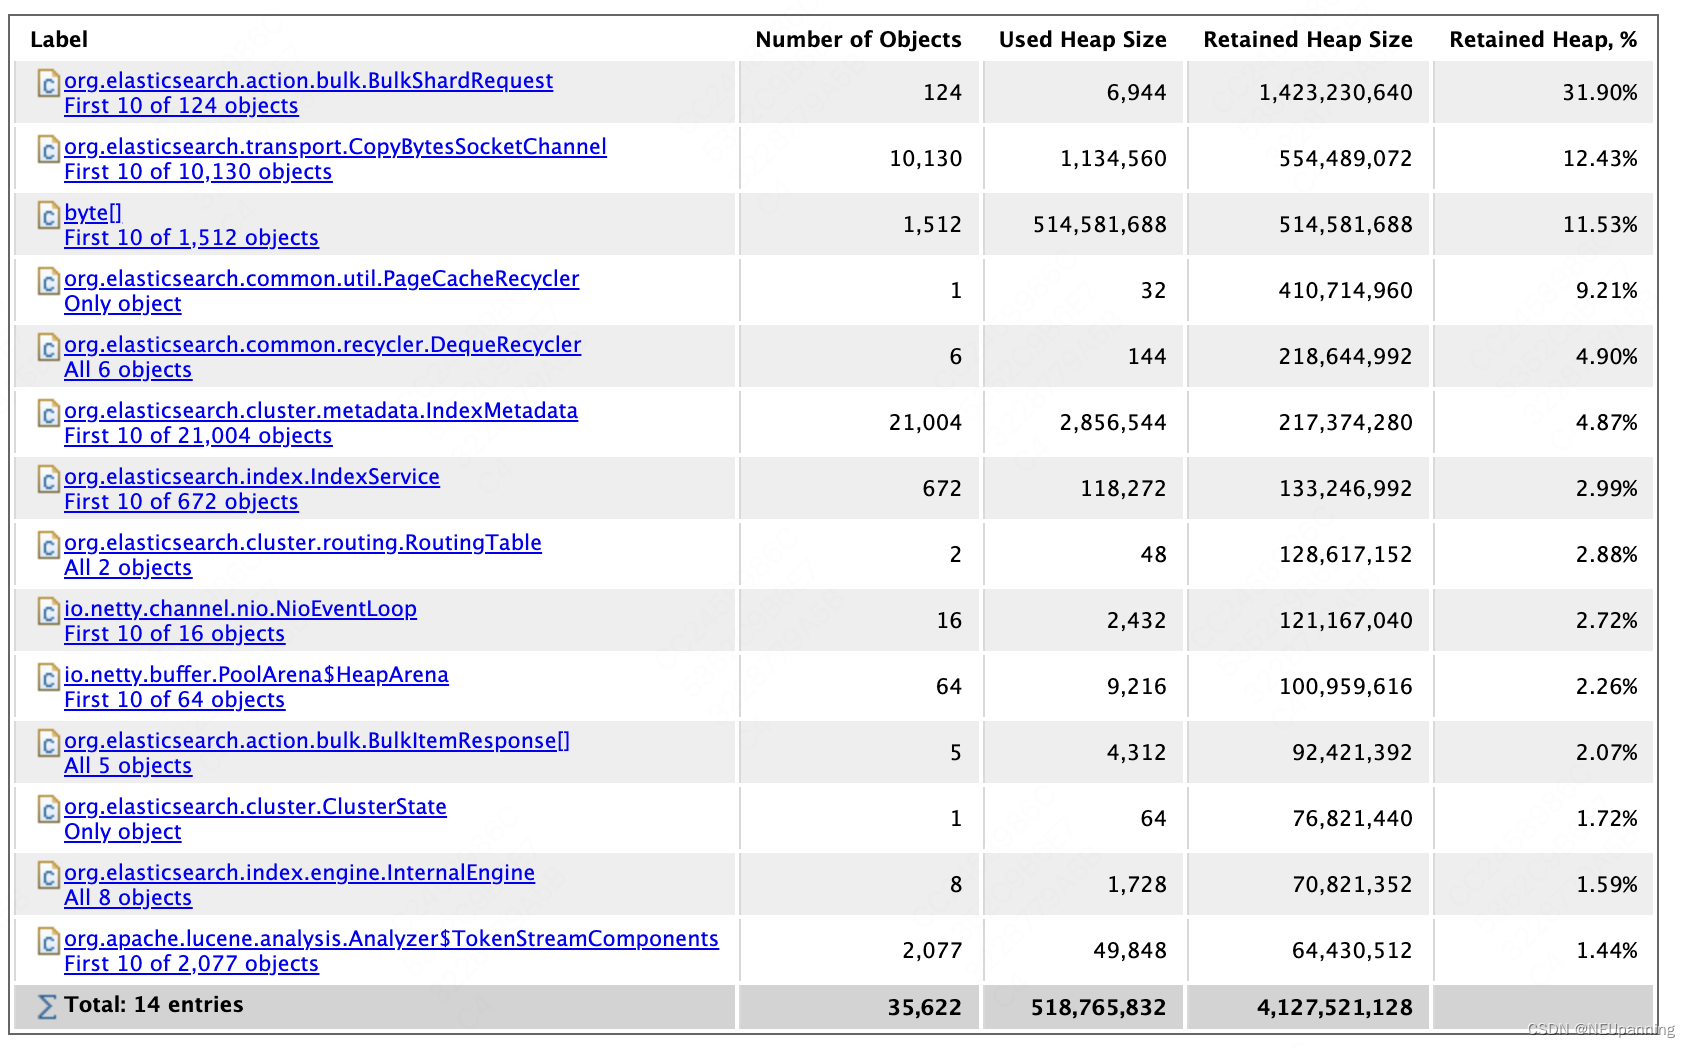The width and height of the screenshot is (1690, 1048).
Task: Click the class icon beside byte[]
Action: point(48,215)
